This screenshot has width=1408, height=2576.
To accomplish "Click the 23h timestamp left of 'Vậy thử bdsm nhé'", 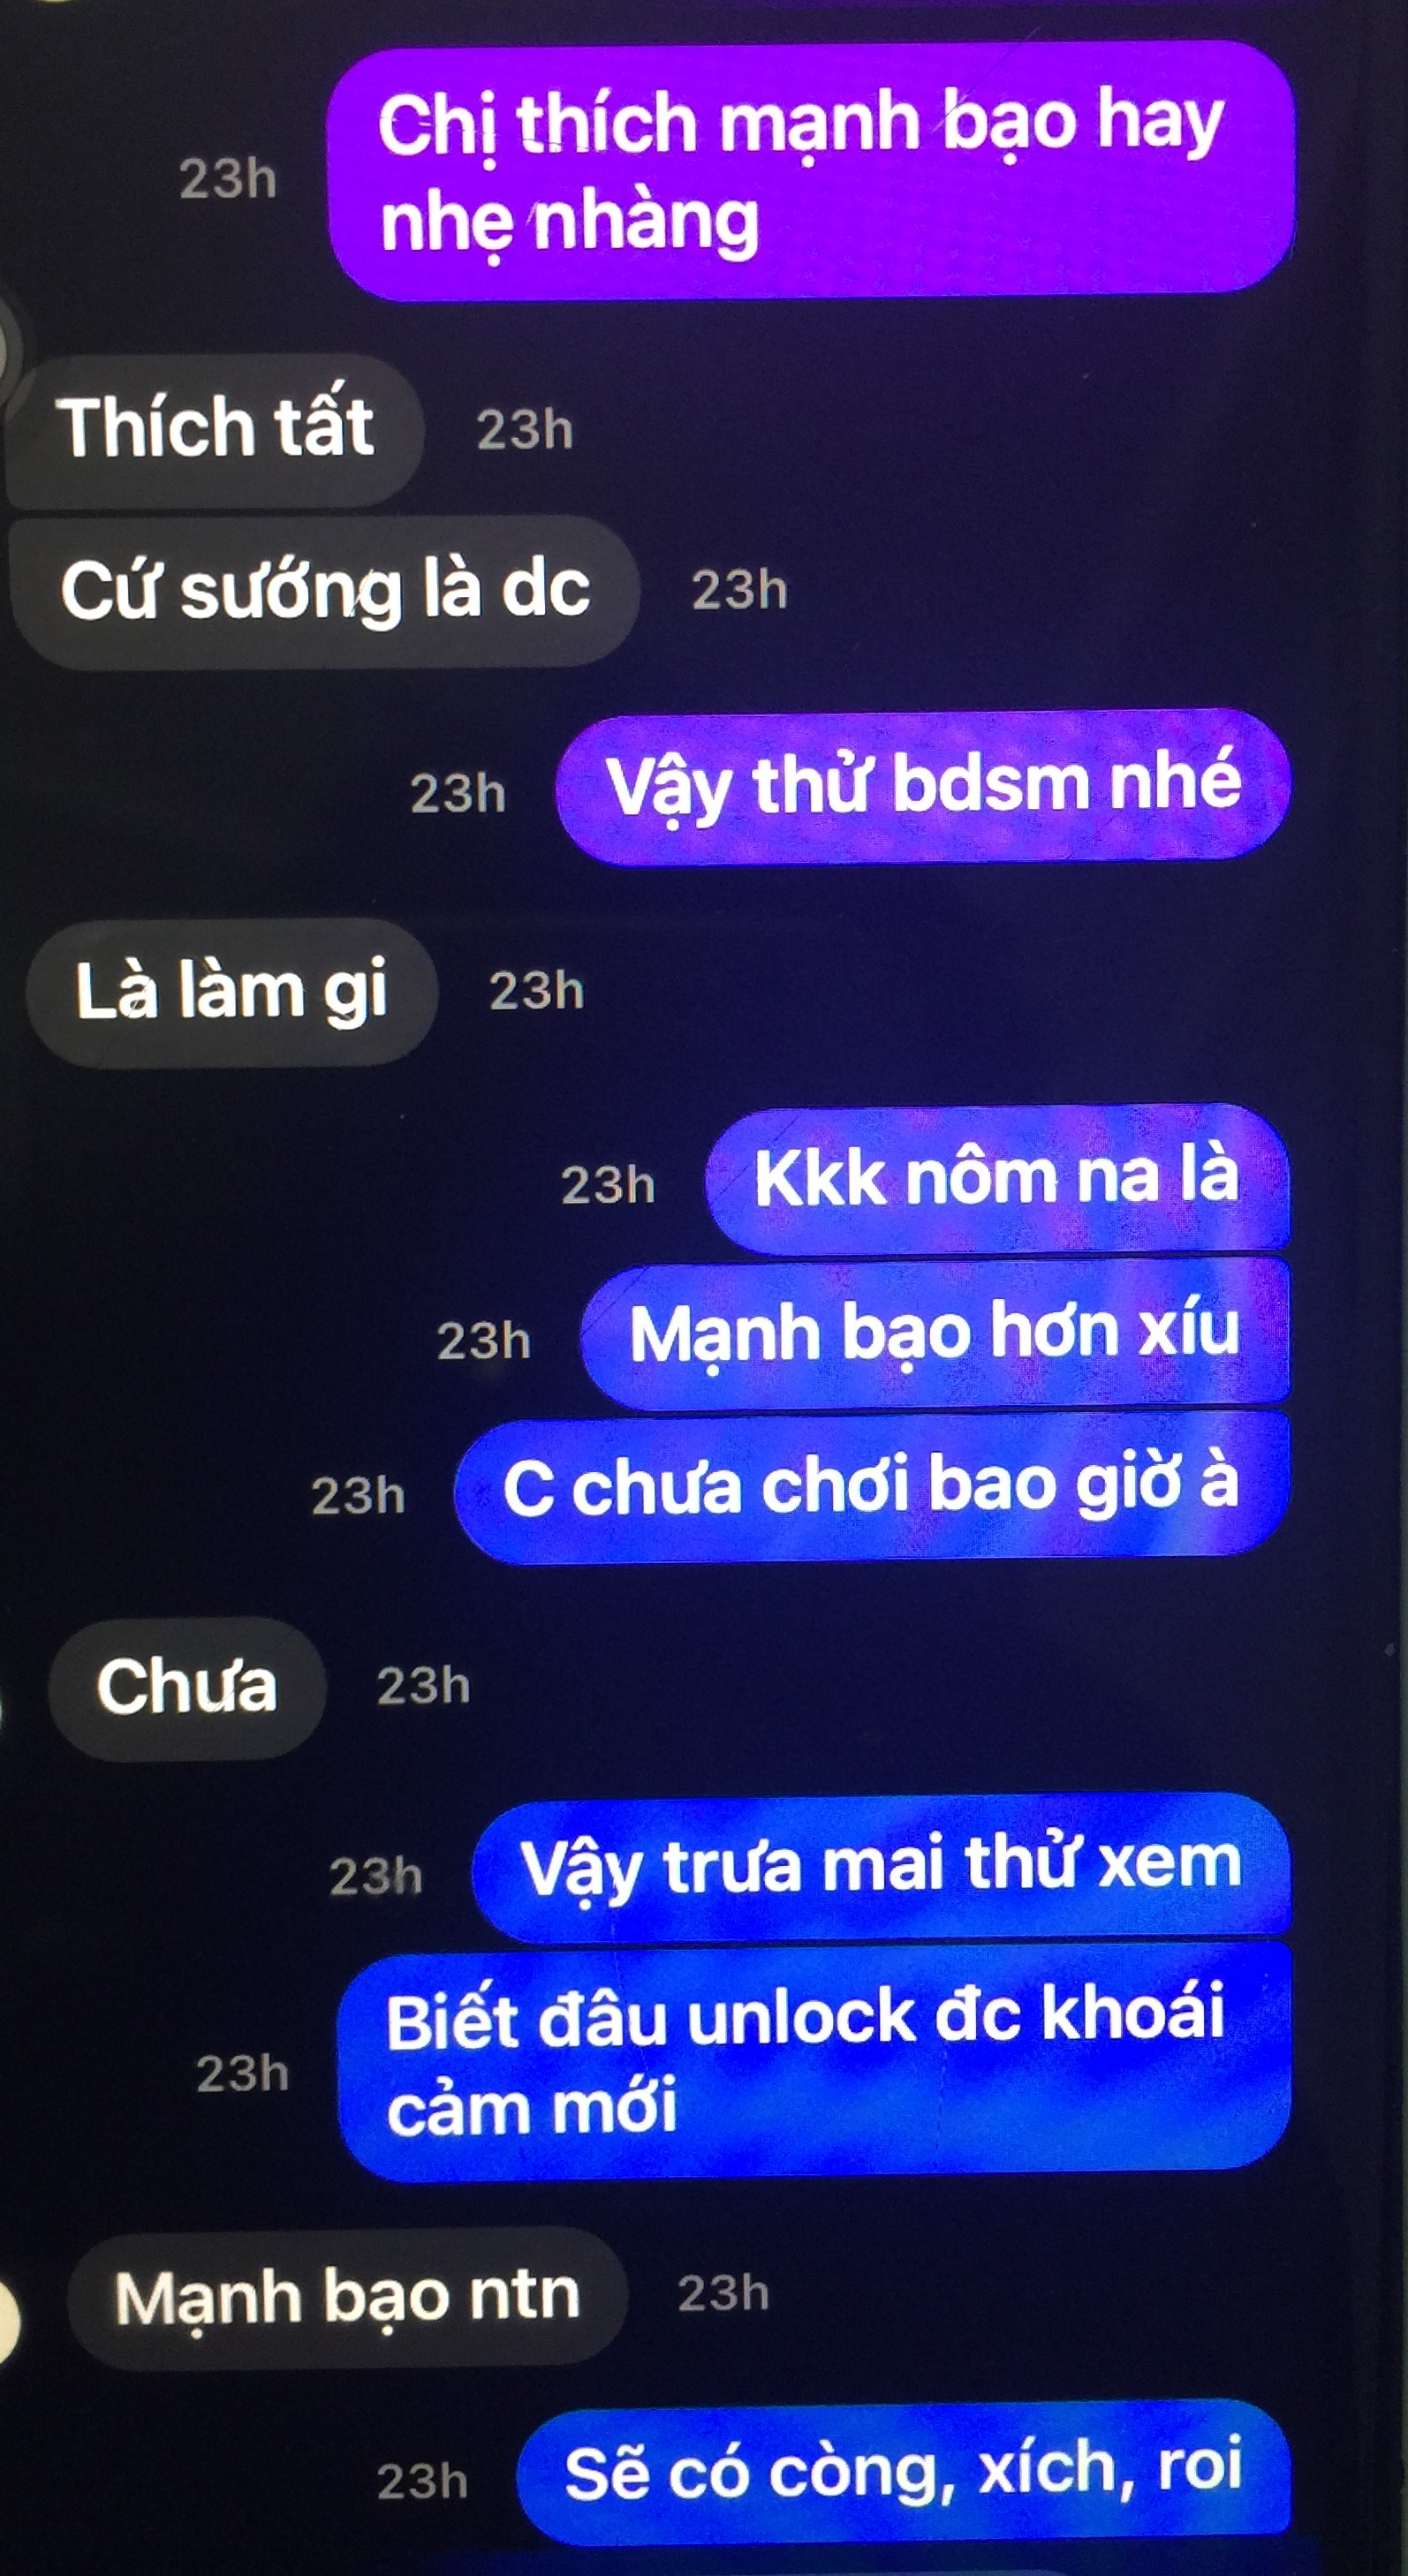I will tap(459, 794).
